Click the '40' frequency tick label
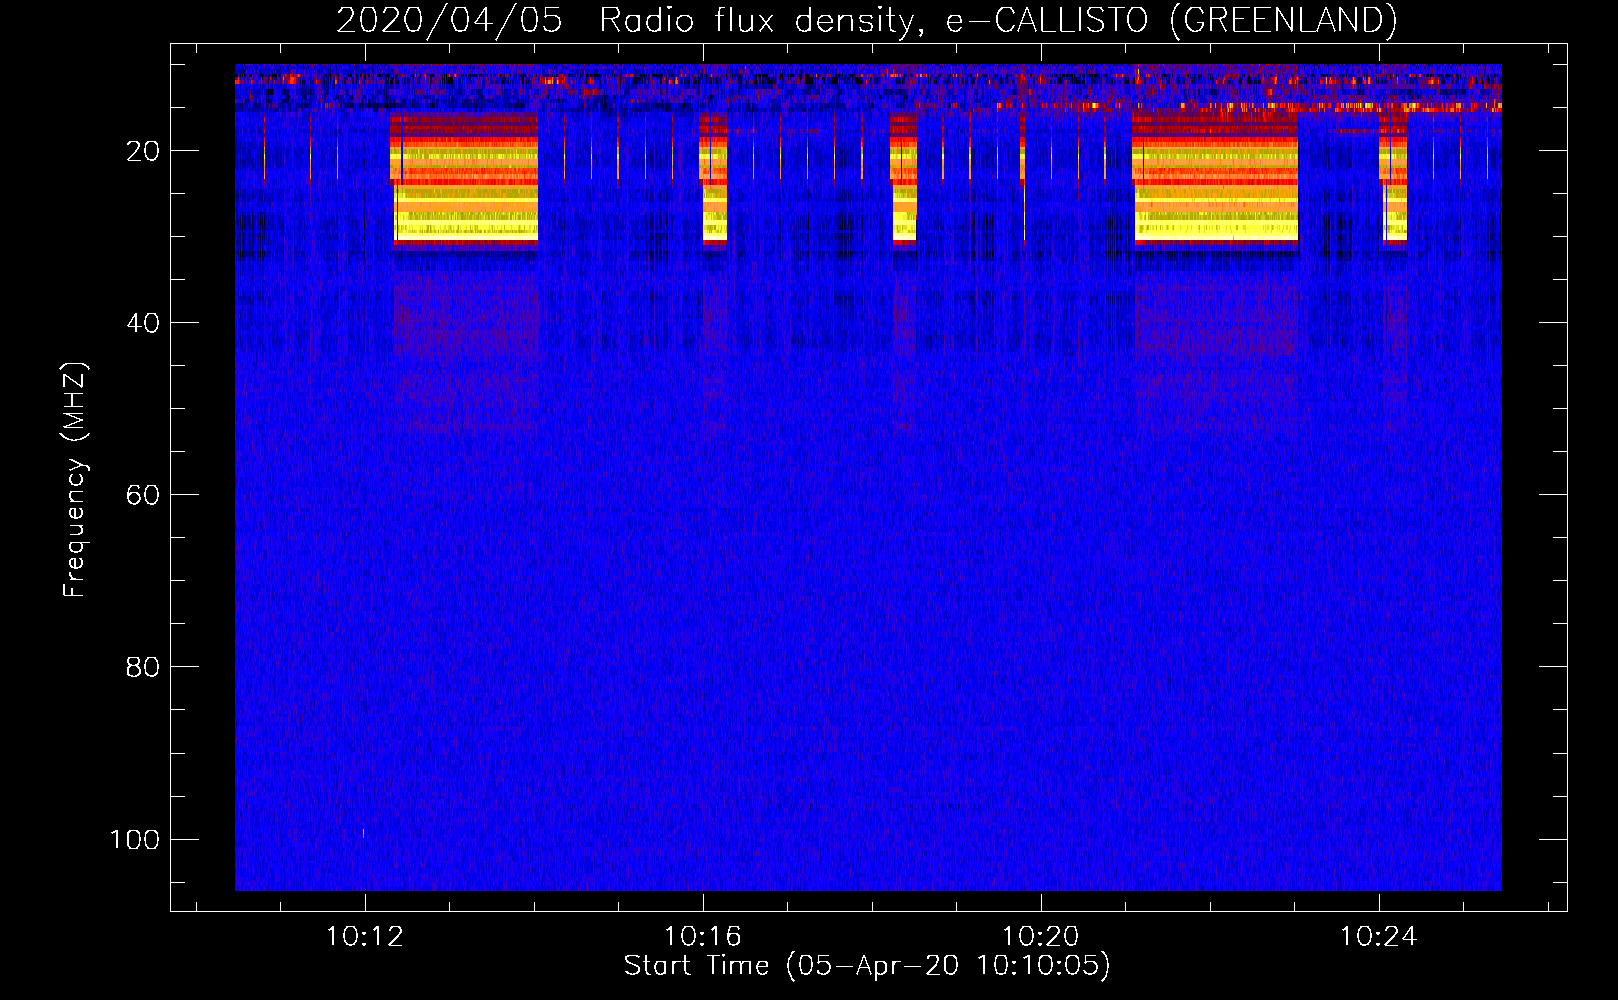The height and width of the screenshot is (1000, 1618). point(143,323)
